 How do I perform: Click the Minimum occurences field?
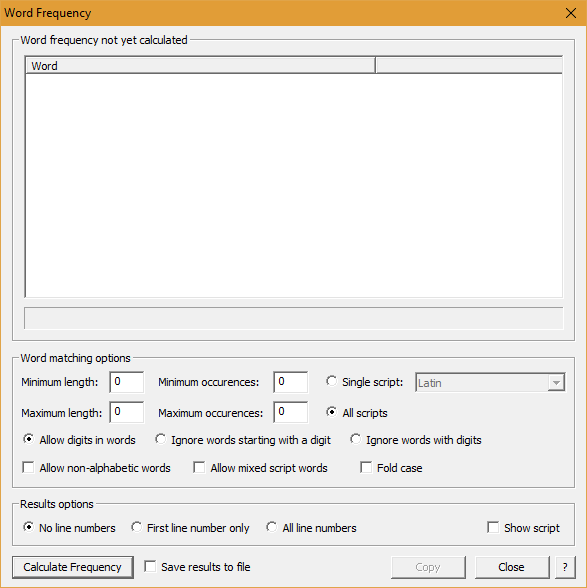point(291,382)
